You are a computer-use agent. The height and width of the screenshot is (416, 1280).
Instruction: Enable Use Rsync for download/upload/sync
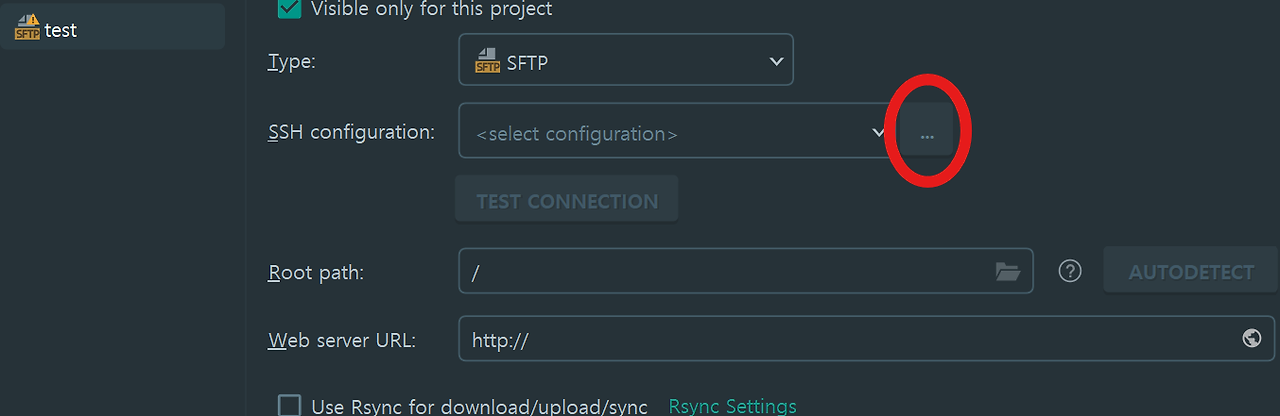point(289,406)
